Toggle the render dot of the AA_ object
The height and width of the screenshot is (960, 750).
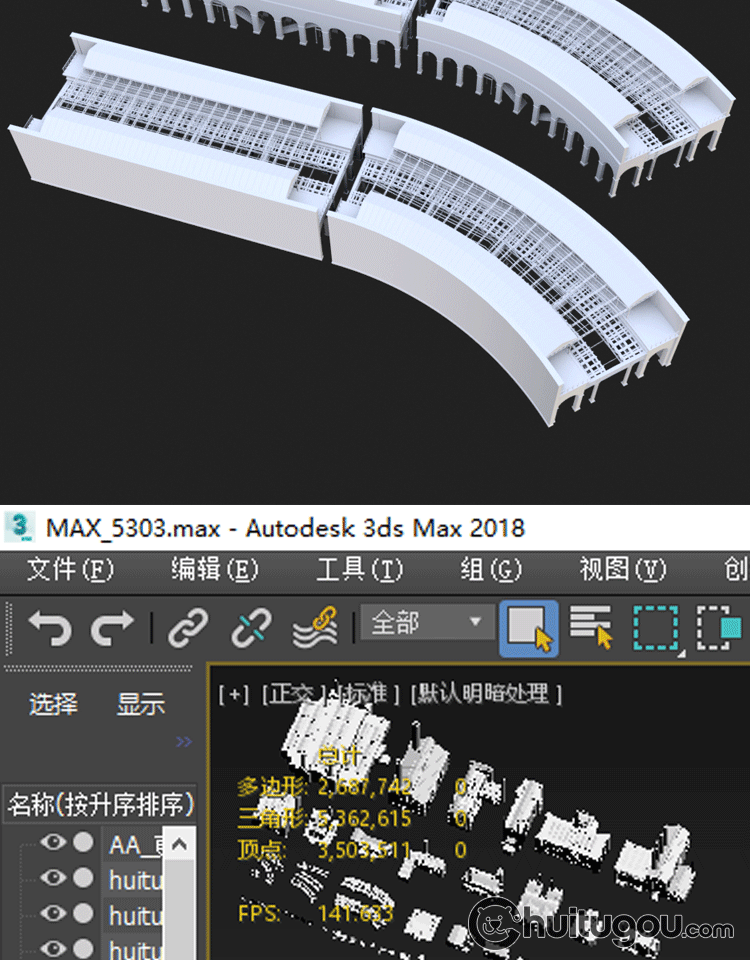pos(83,842)
